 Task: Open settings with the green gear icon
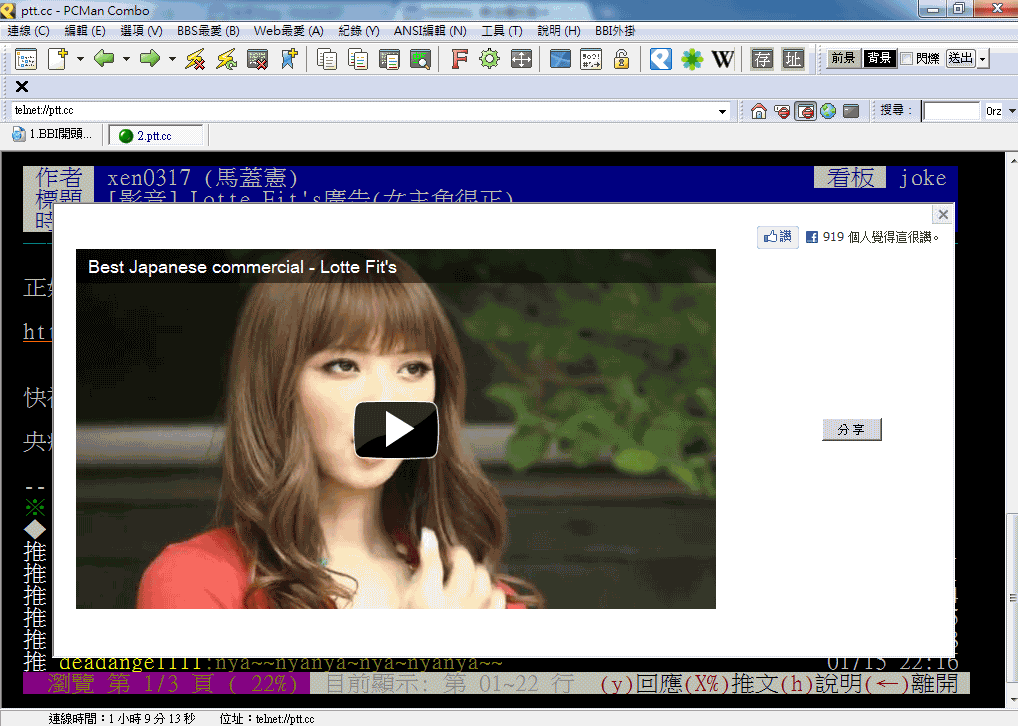pos(490,59)
